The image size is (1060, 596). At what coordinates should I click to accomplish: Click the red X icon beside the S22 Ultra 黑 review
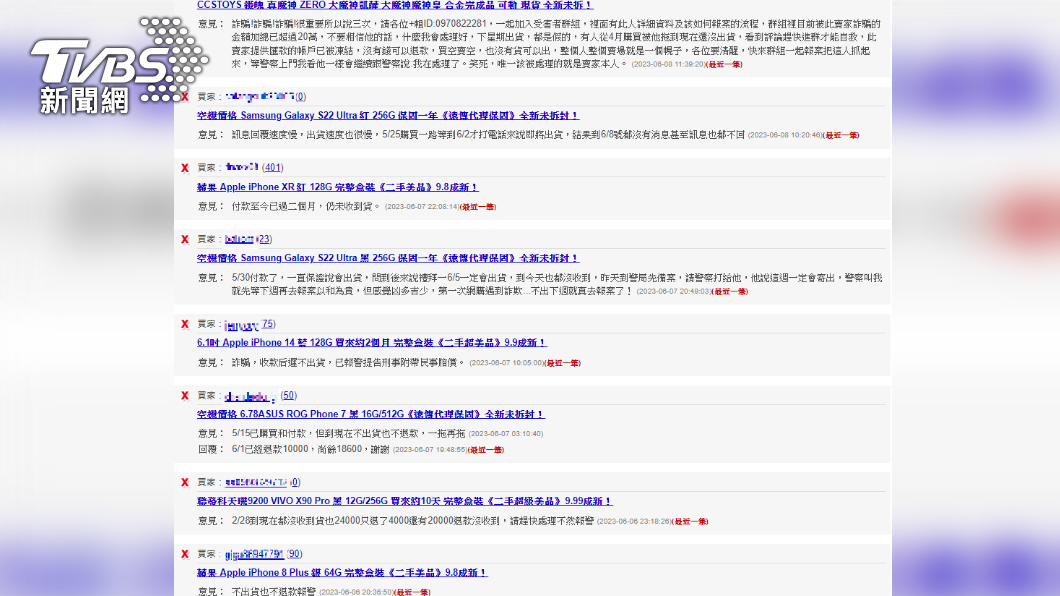coord(185,239)
